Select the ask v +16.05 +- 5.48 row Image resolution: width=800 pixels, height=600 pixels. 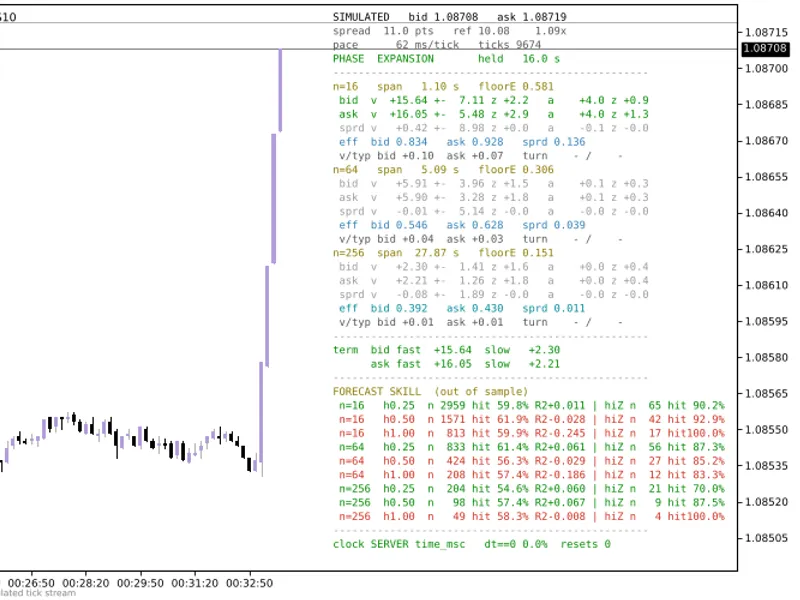pos(493,114)
